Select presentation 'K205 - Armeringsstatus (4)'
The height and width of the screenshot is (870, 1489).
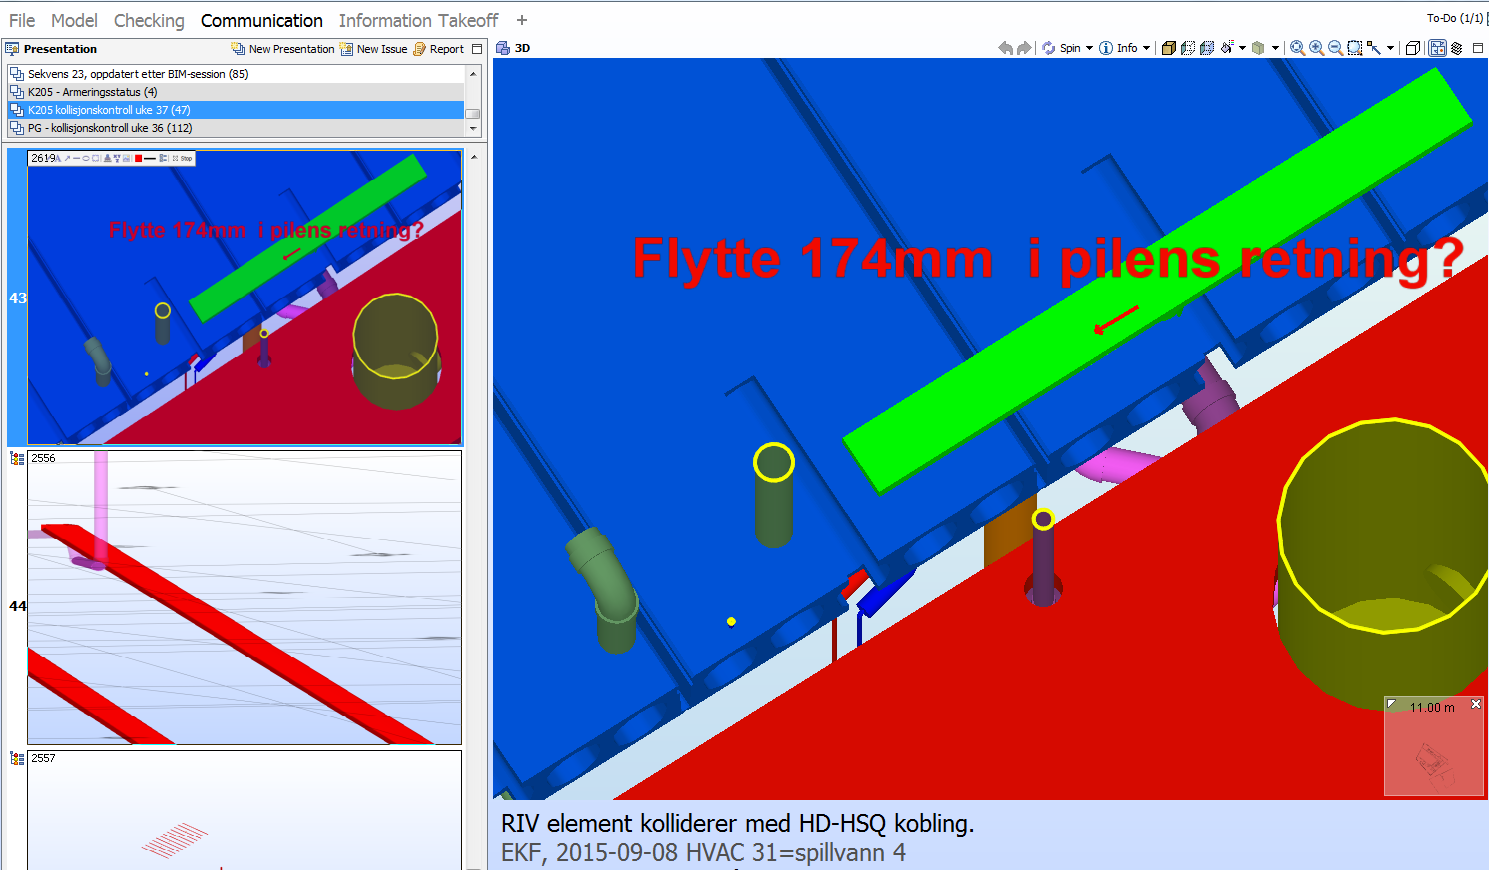coord(236,92)
